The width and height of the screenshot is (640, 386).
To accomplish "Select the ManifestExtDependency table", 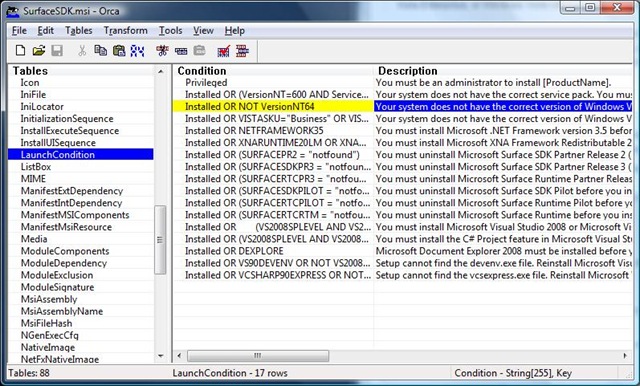I will tap(72, 191).
